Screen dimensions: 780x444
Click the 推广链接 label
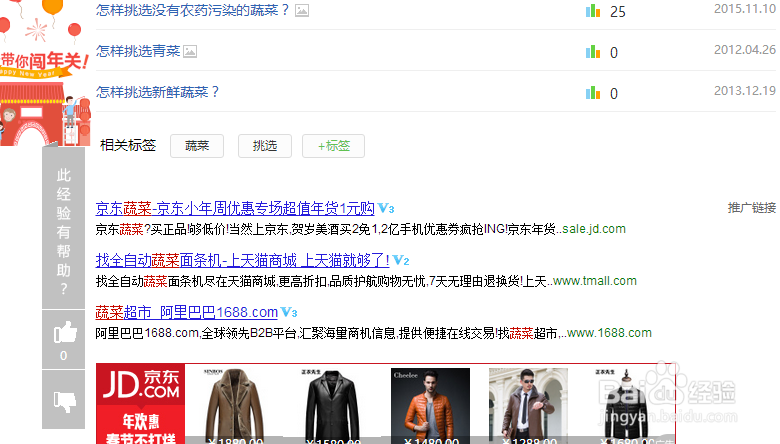click(x=752, y=208)
